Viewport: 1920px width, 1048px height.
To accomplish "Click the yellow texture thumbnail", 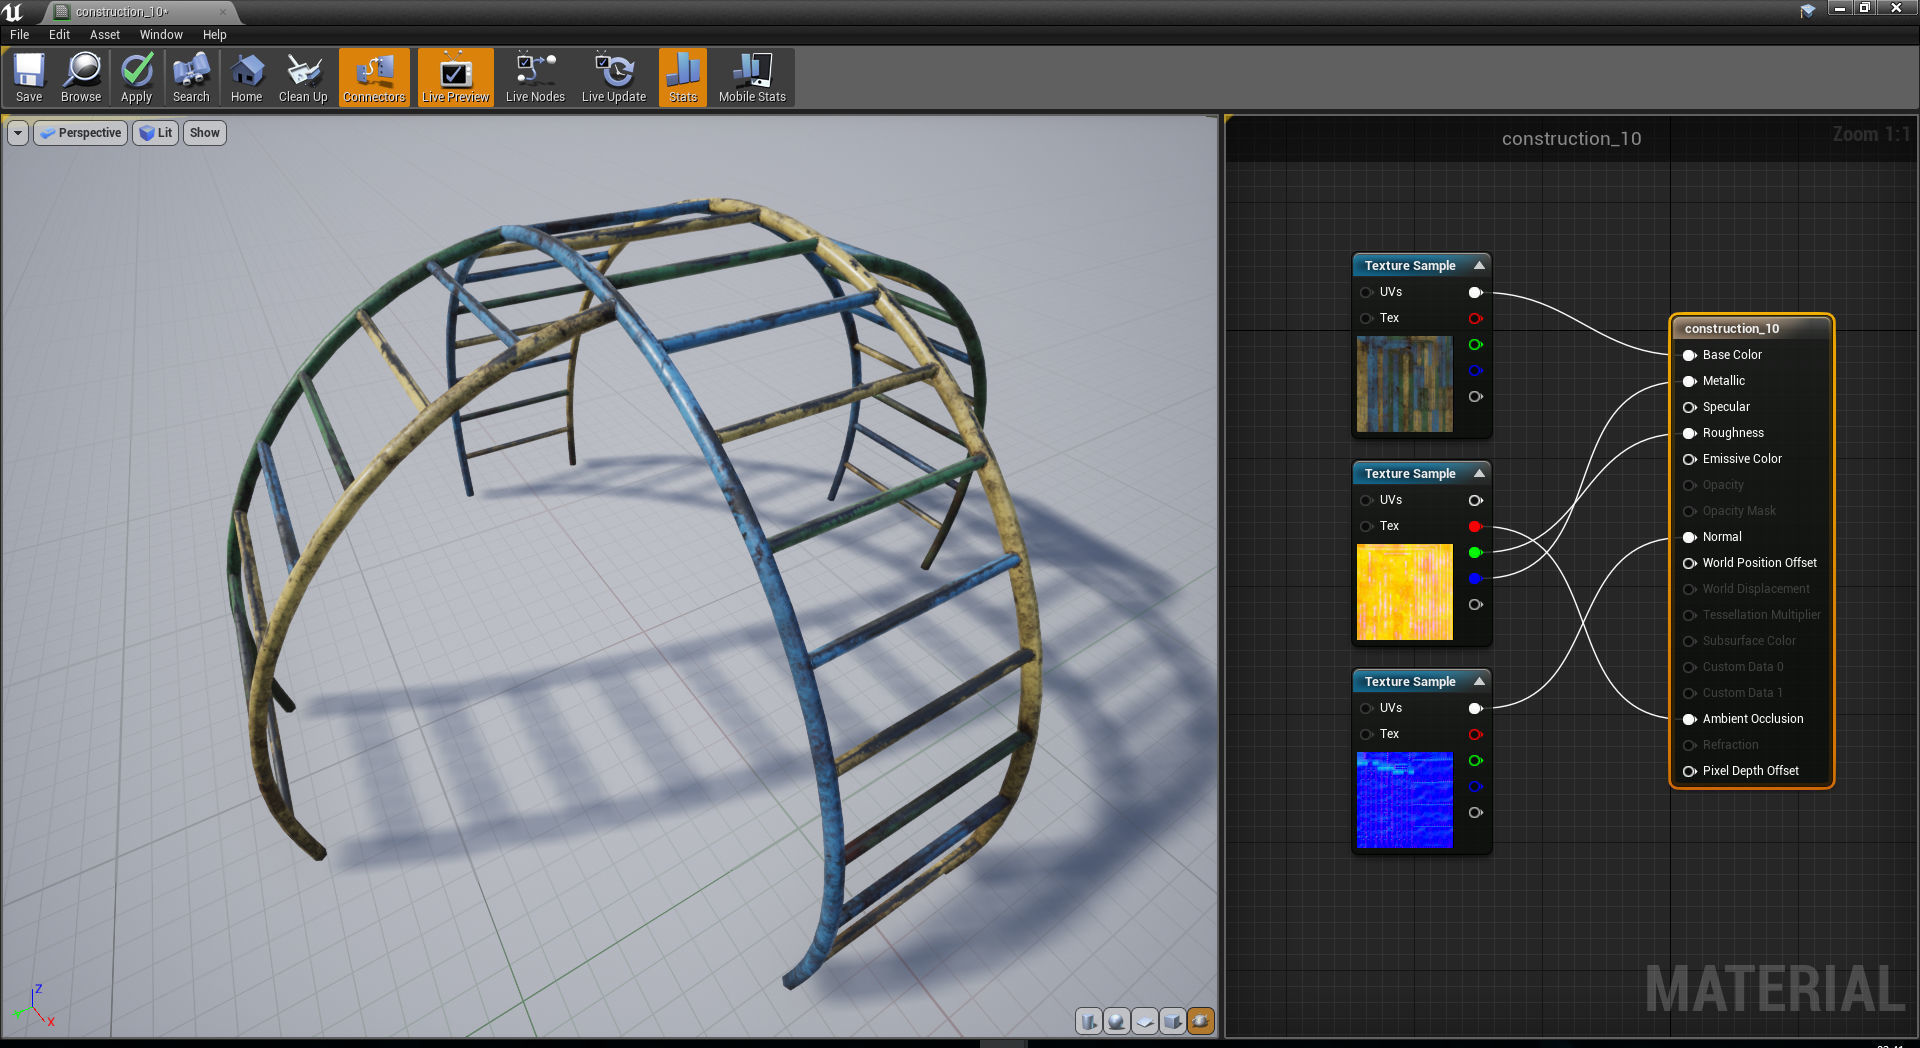I will point(1404,592).
